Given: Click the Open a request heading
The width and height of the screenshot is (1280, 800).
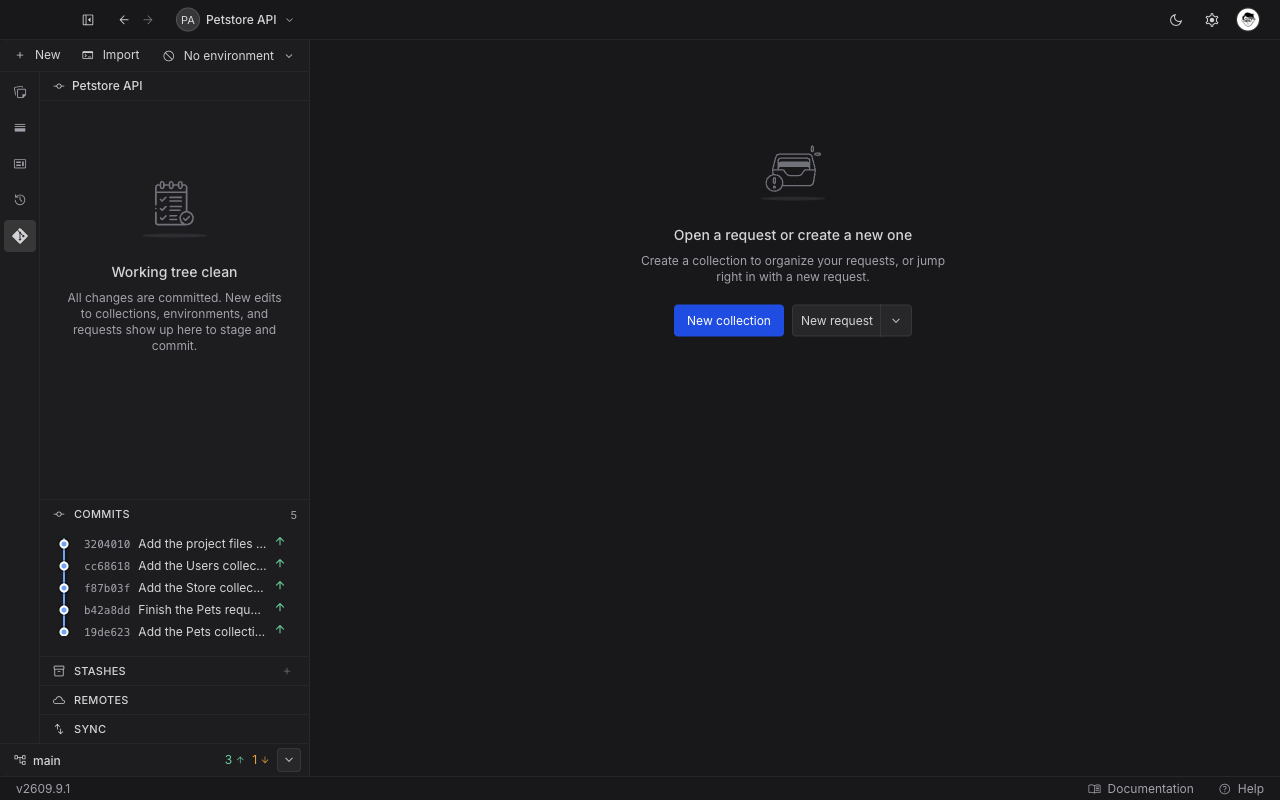Looking at the screenshot, I should [793, 235].
